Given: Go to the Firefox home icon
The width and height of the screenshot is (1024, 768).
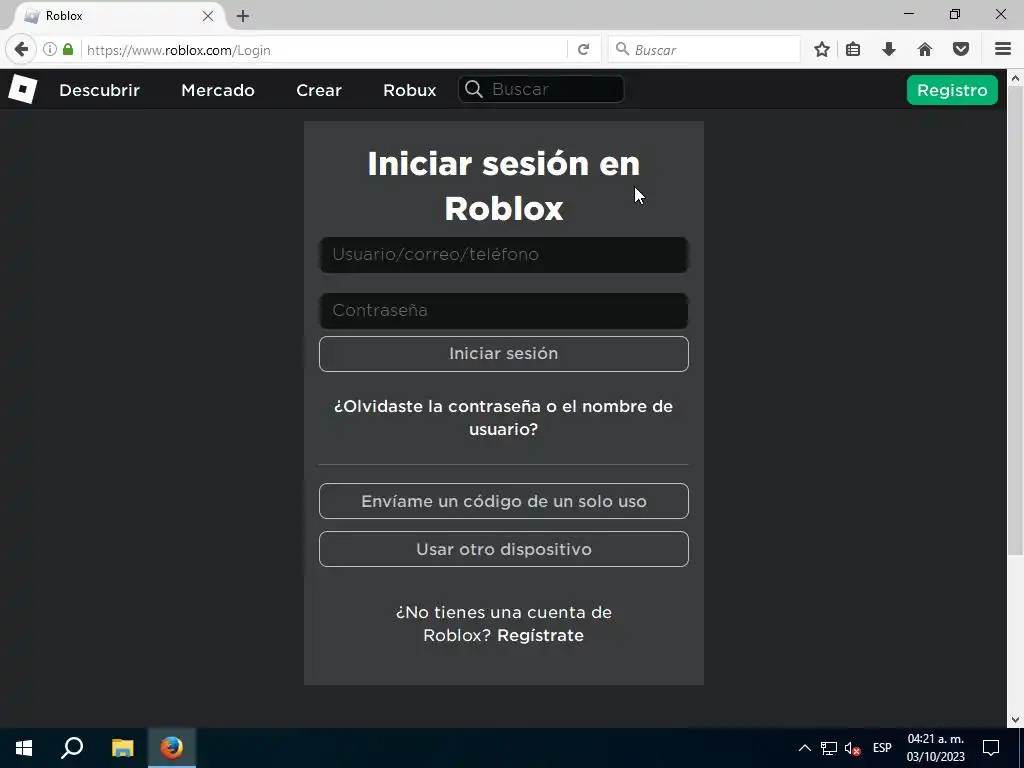Looking at the screenshot, I should [925, 50].
